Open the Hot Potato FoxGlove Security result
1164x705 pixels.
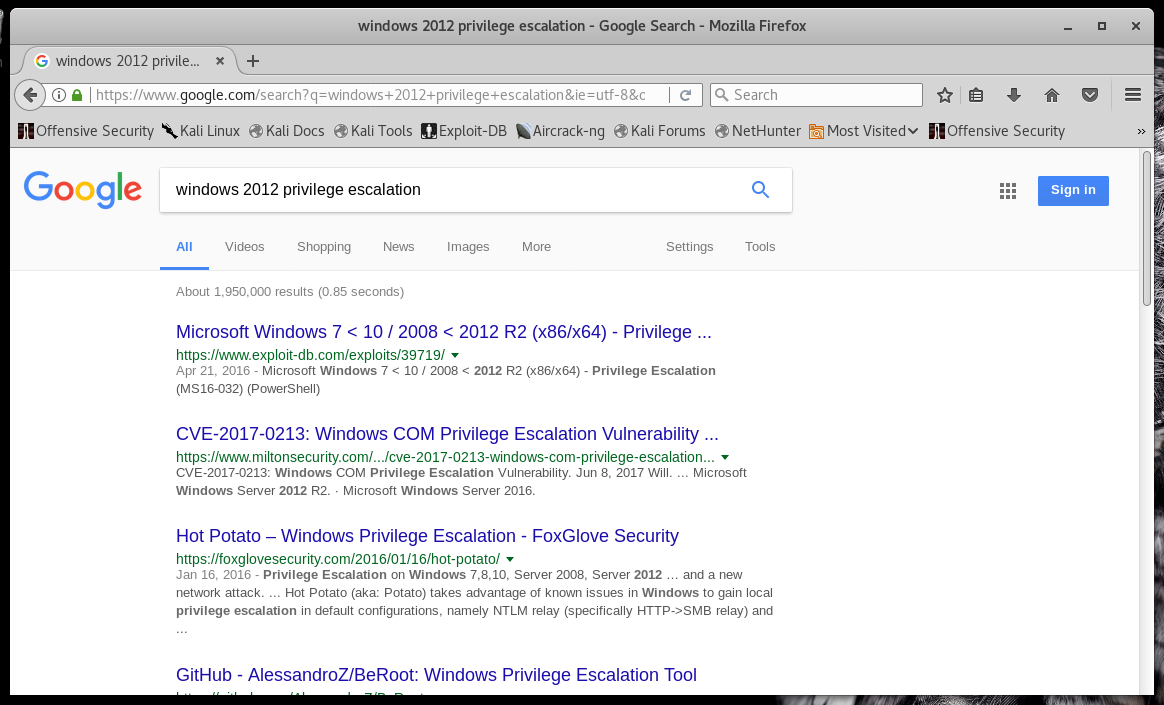(x=427, y=536)
